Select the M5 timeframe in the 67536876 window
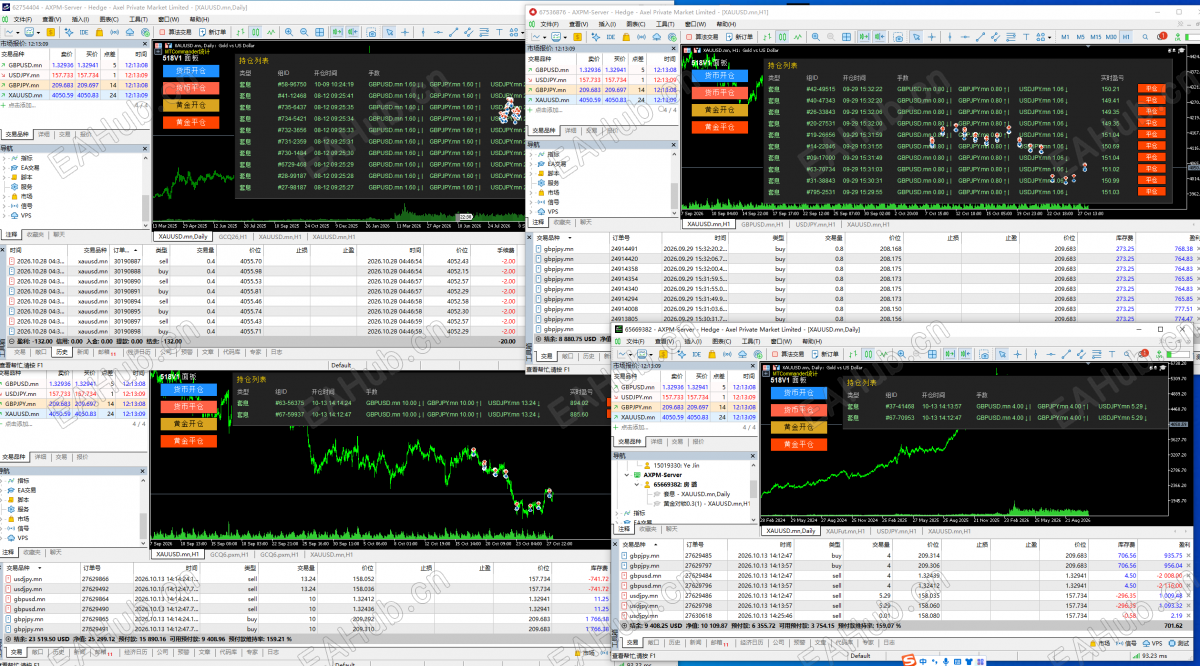 (x=1080, y=36)
